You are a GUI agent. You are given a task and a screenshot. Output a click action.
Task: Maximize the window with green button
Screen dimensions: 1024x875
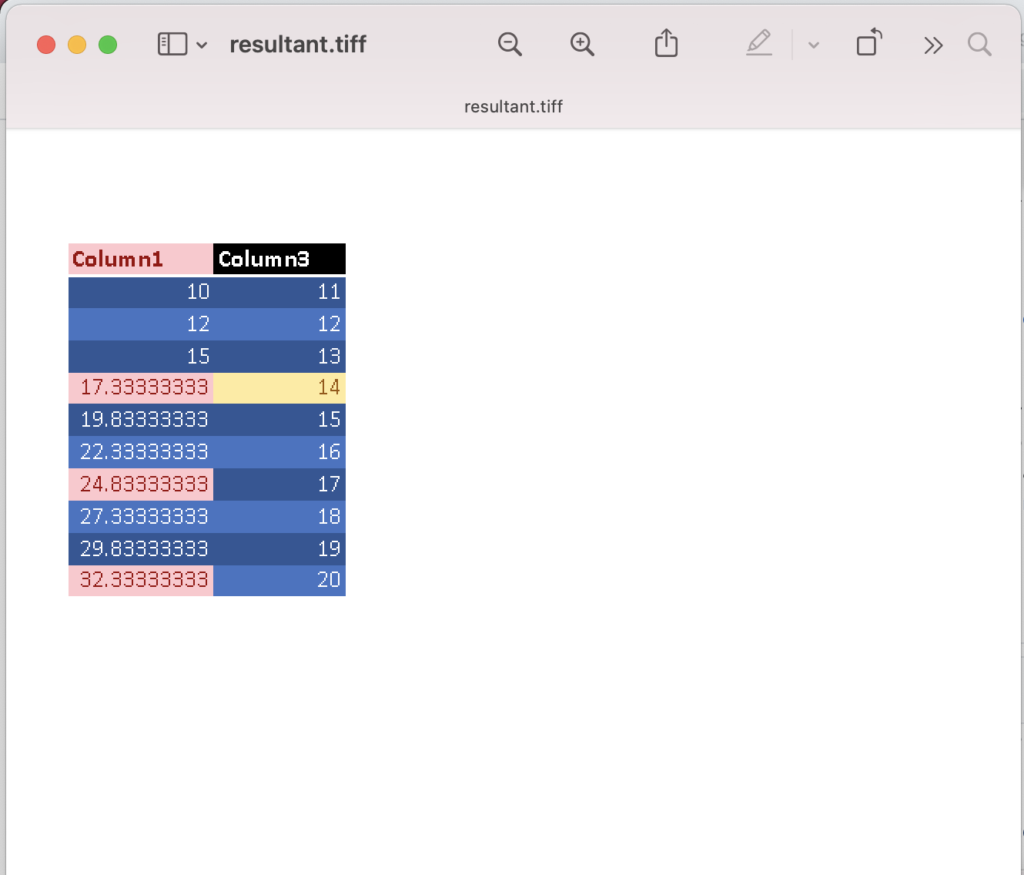pyautogui.click(x=108, y=44)
